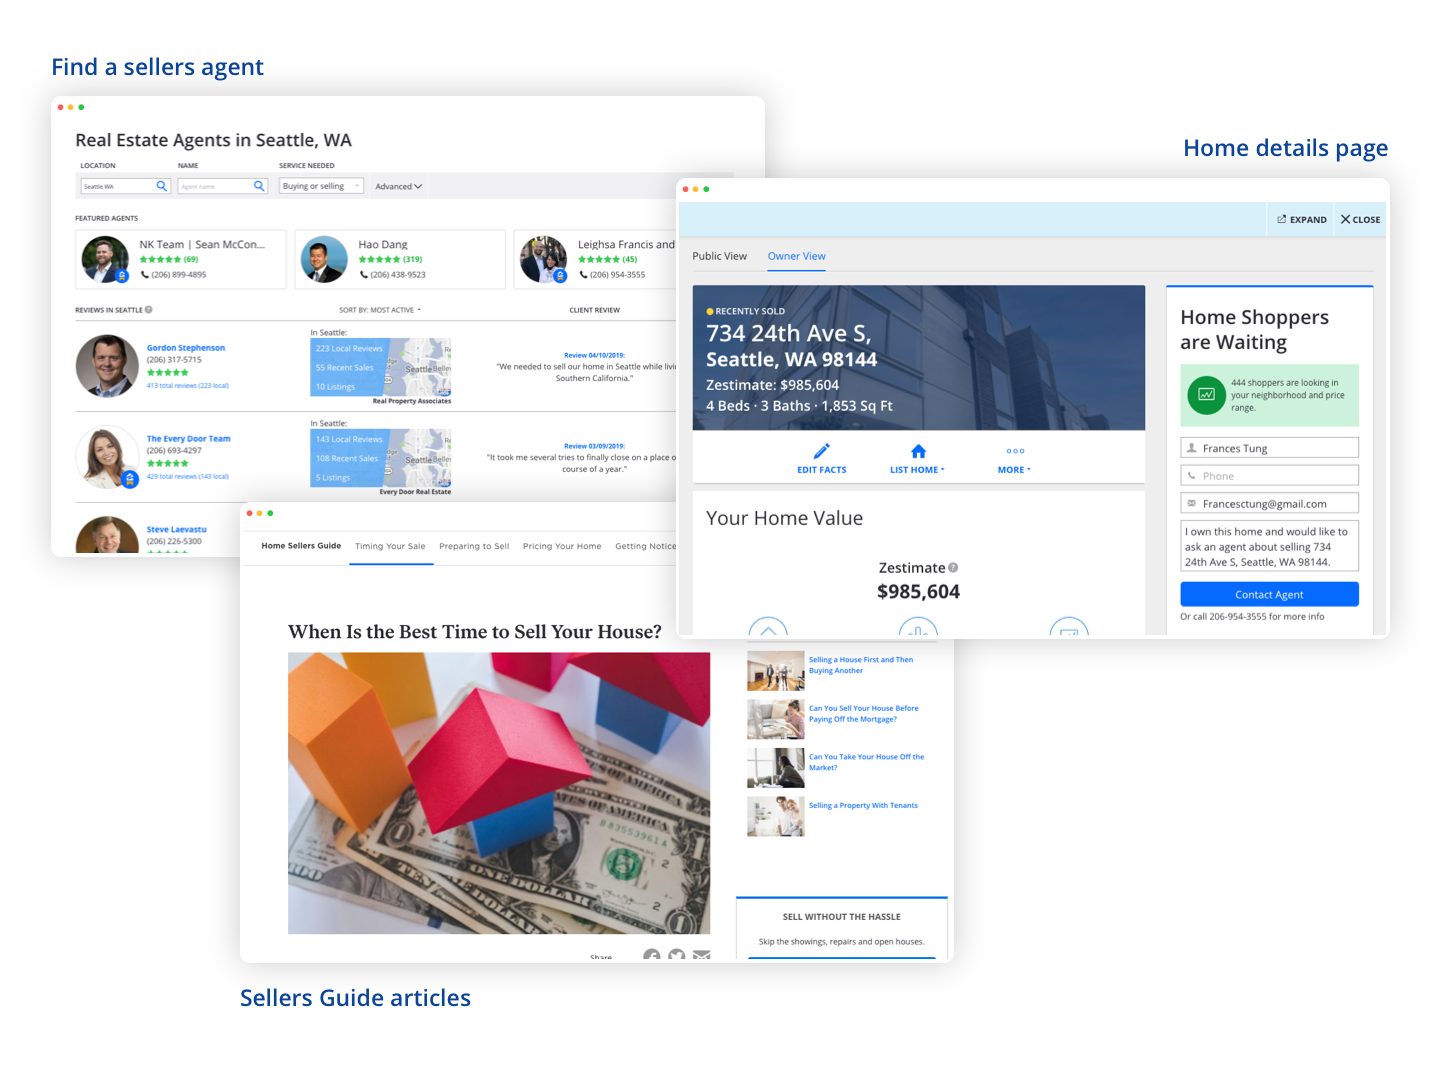This screenshot has height=1071, width=1440.
Task: Open the Buying or selling service dropdown
Action: point(321,186)
